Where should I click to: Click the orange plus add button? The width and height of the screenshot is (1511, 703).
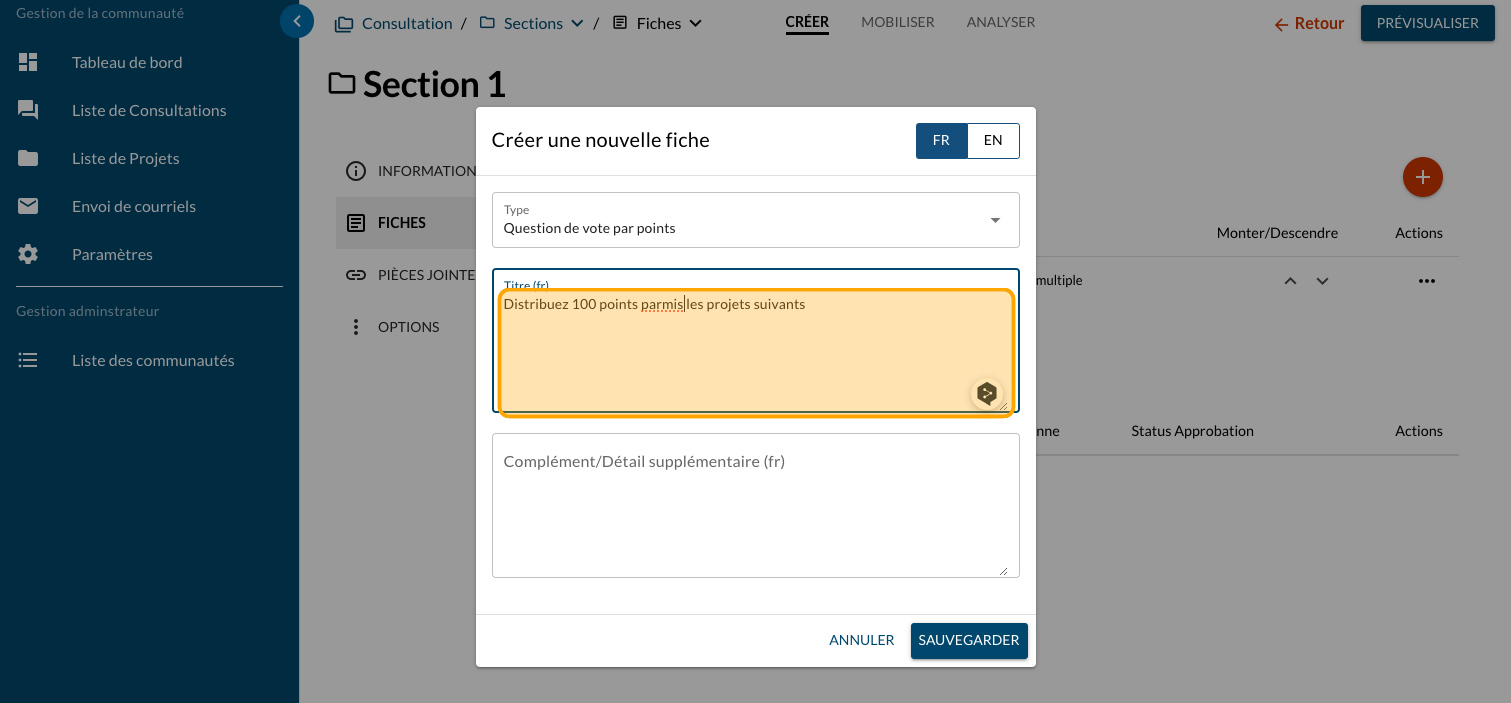[x=1422, y=178]
